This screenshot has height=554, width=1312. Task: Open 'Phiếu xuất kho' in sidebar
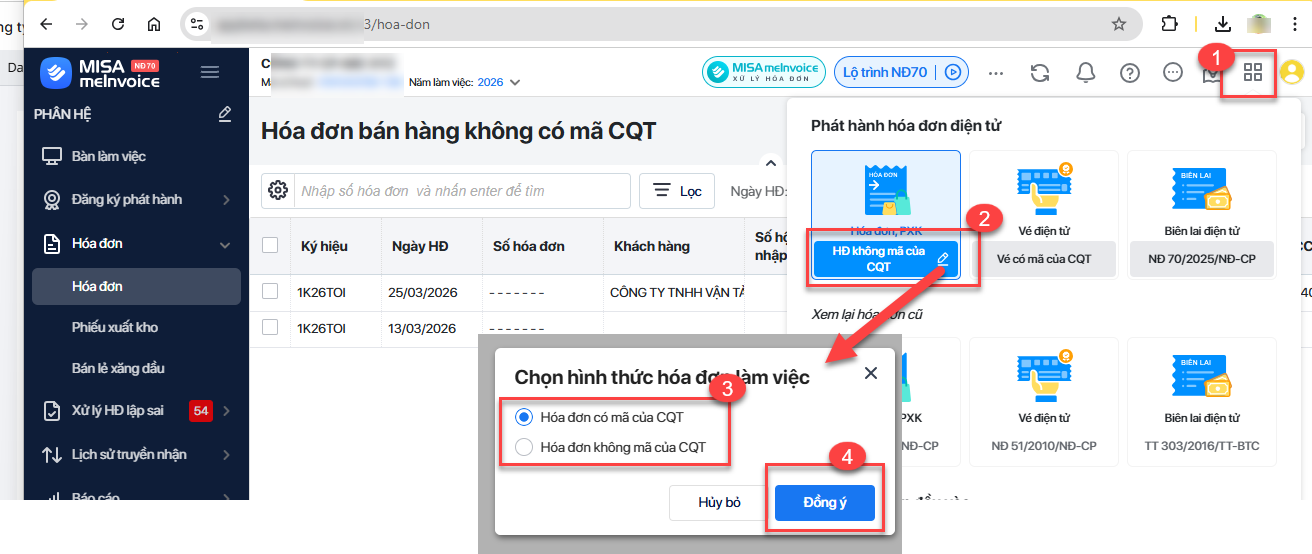point(114,327)
